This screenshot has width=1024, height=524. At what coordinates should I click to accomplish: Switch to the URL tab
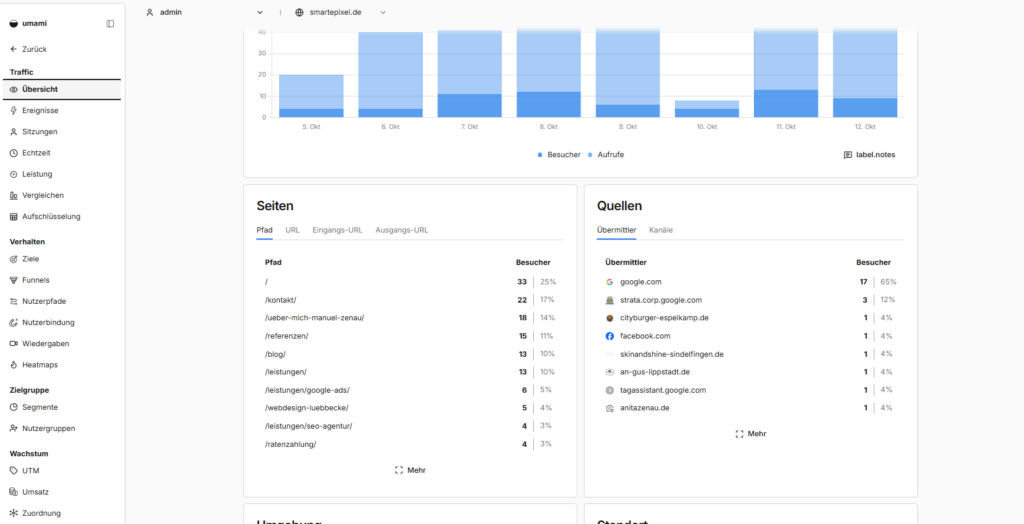293,230
